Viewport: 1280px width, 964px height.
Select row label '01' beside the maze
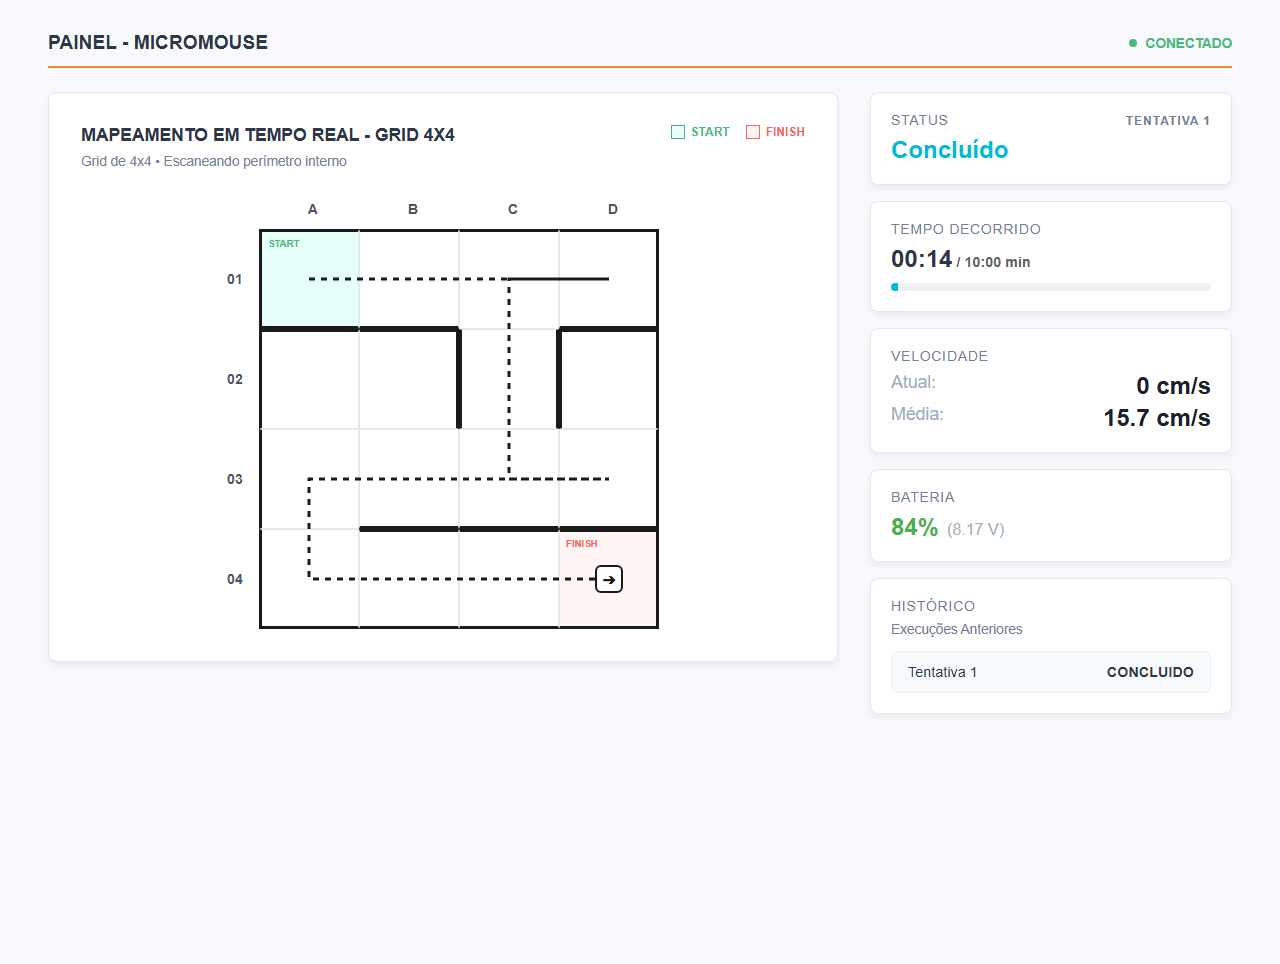coord(235,279)
